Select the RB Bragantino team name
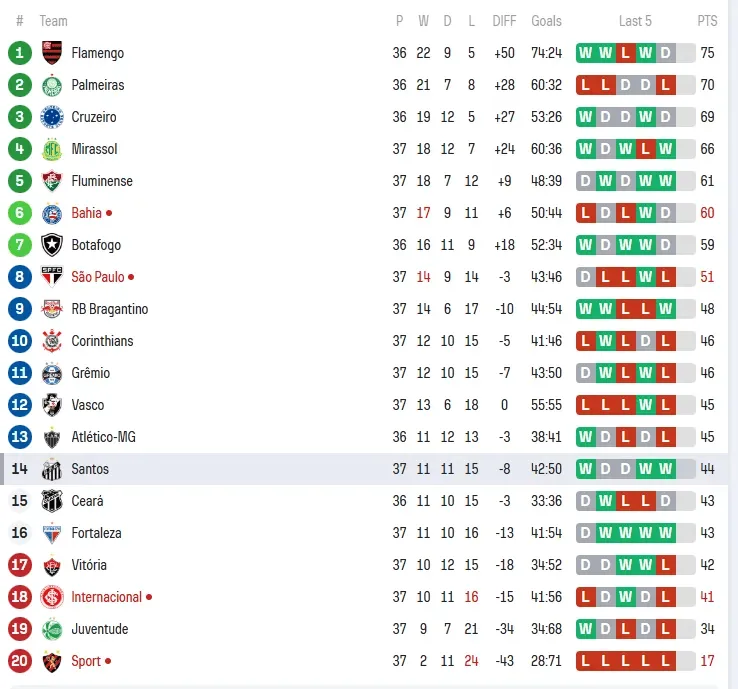The width and height of the screenshot is (738, 689). (109, 309)
